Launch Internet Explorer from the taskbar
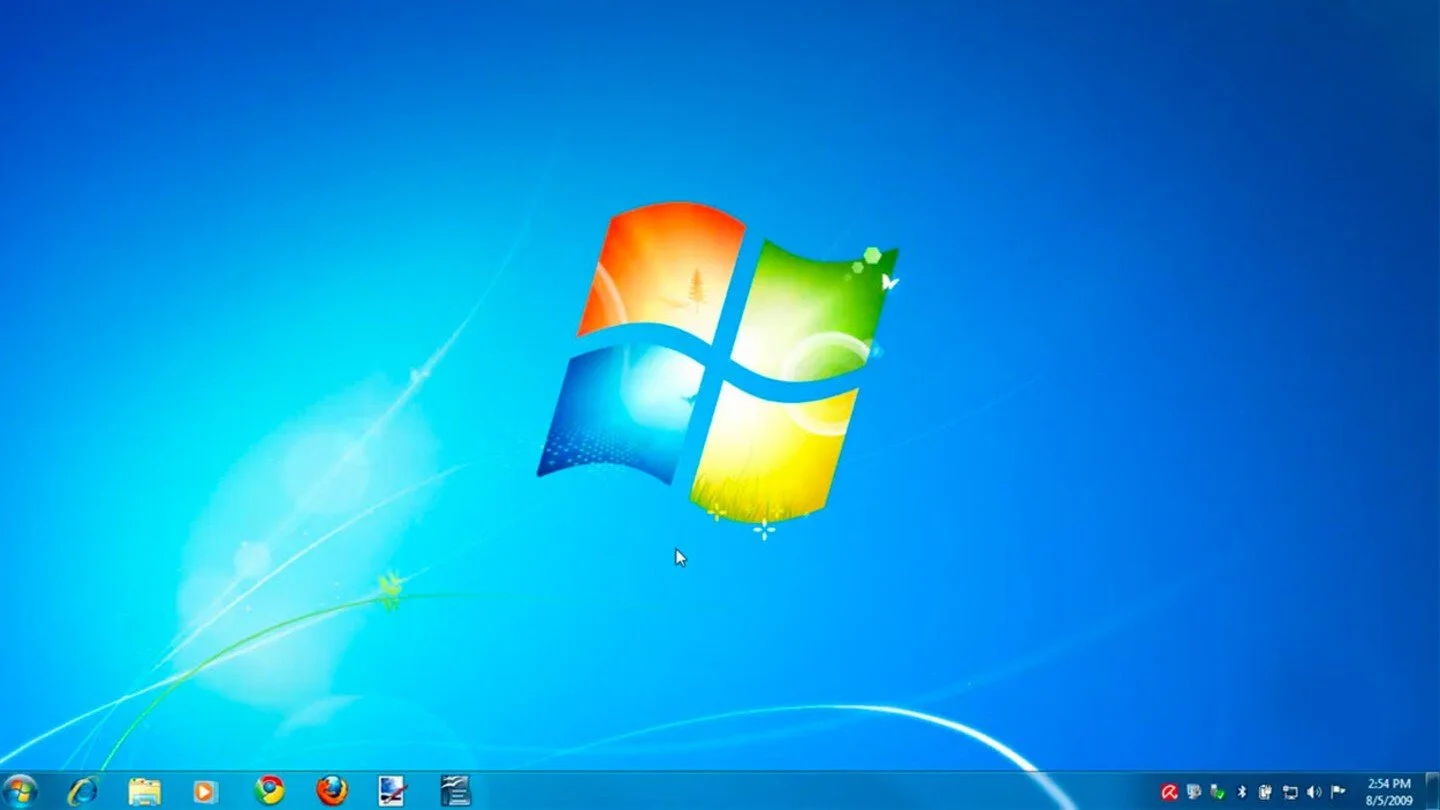Viewport: 1440px width, 810px height. click(83, 791)
